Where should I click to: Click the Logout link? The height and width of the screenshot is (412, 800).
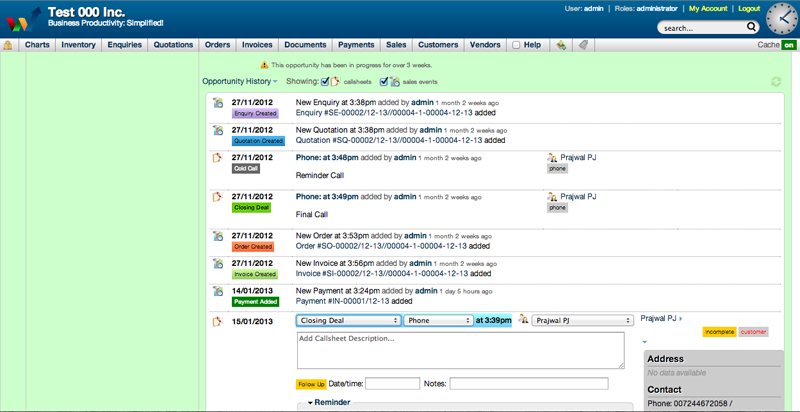coord(748,8)
